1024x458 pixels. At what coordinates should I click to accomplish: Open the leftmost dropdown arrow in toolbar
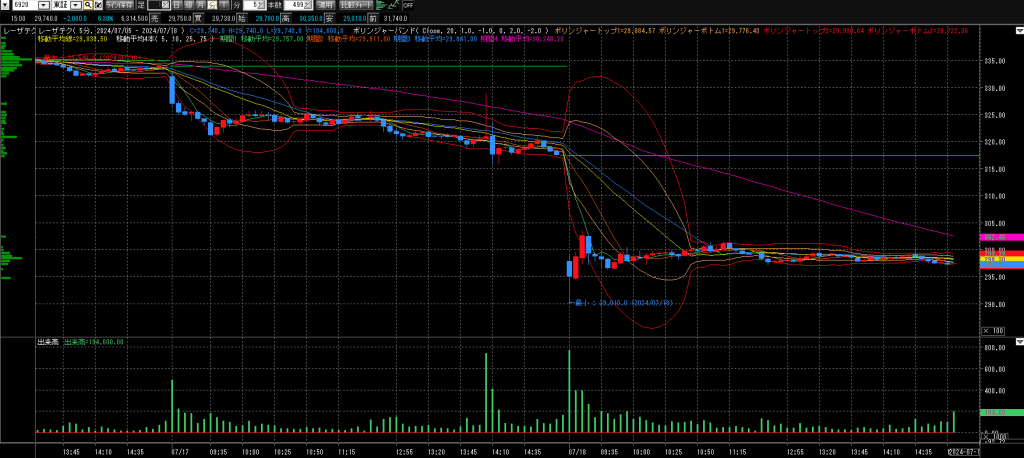coord(5,5)
